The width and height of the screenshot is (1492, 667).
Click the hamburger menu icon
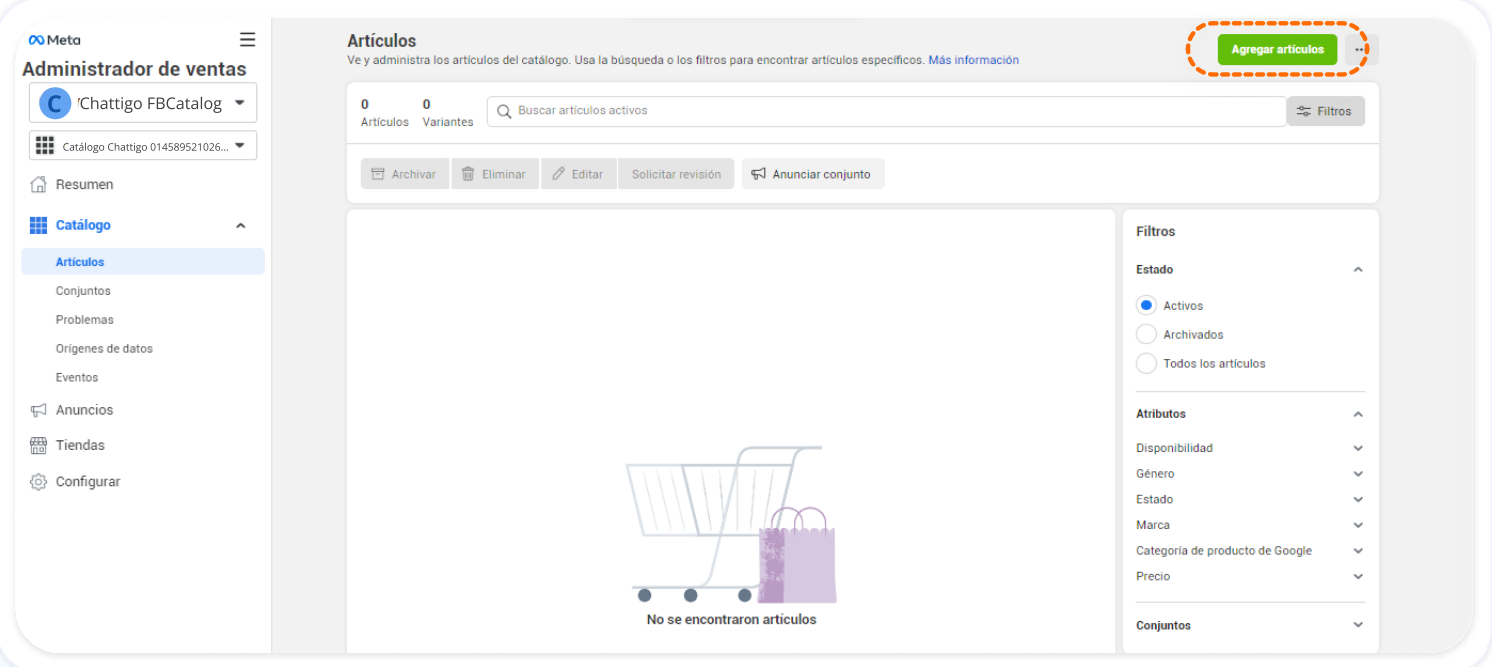[247, 40]
